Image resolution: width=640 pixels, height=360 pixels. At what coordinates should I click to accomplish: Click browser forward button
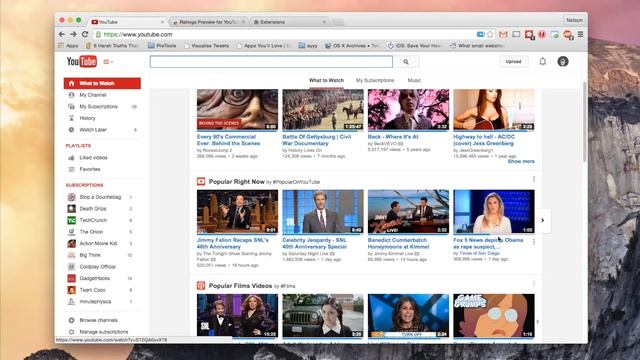coord(73,34)
